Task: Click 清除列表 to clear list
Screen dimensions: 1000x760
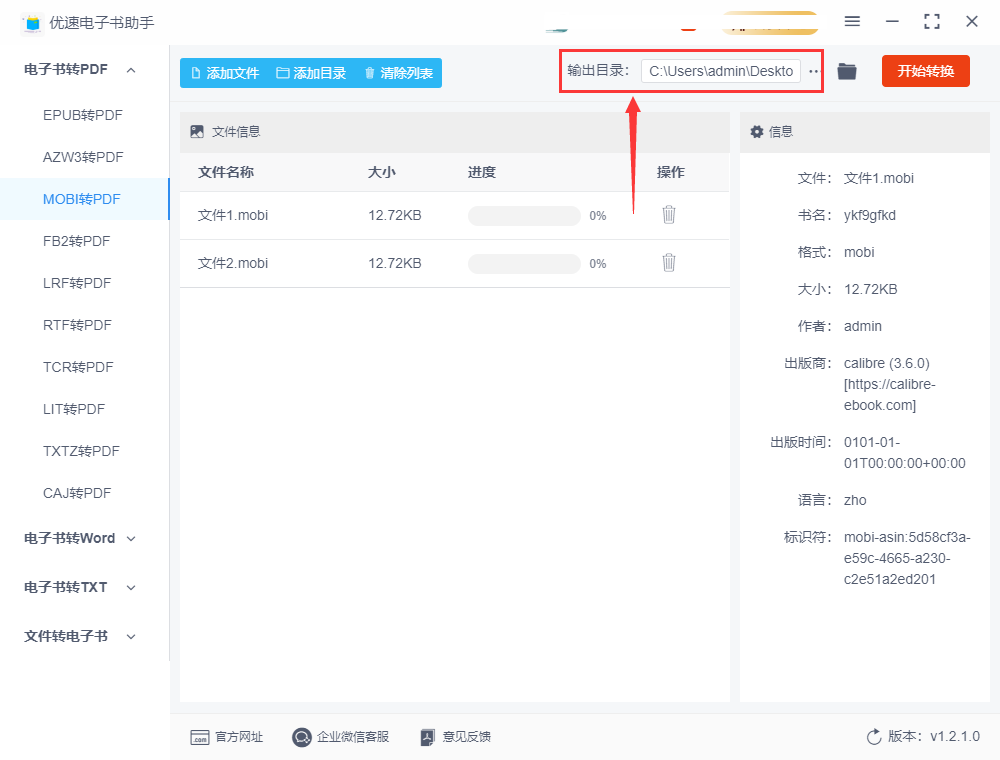Action: [398, 73]
